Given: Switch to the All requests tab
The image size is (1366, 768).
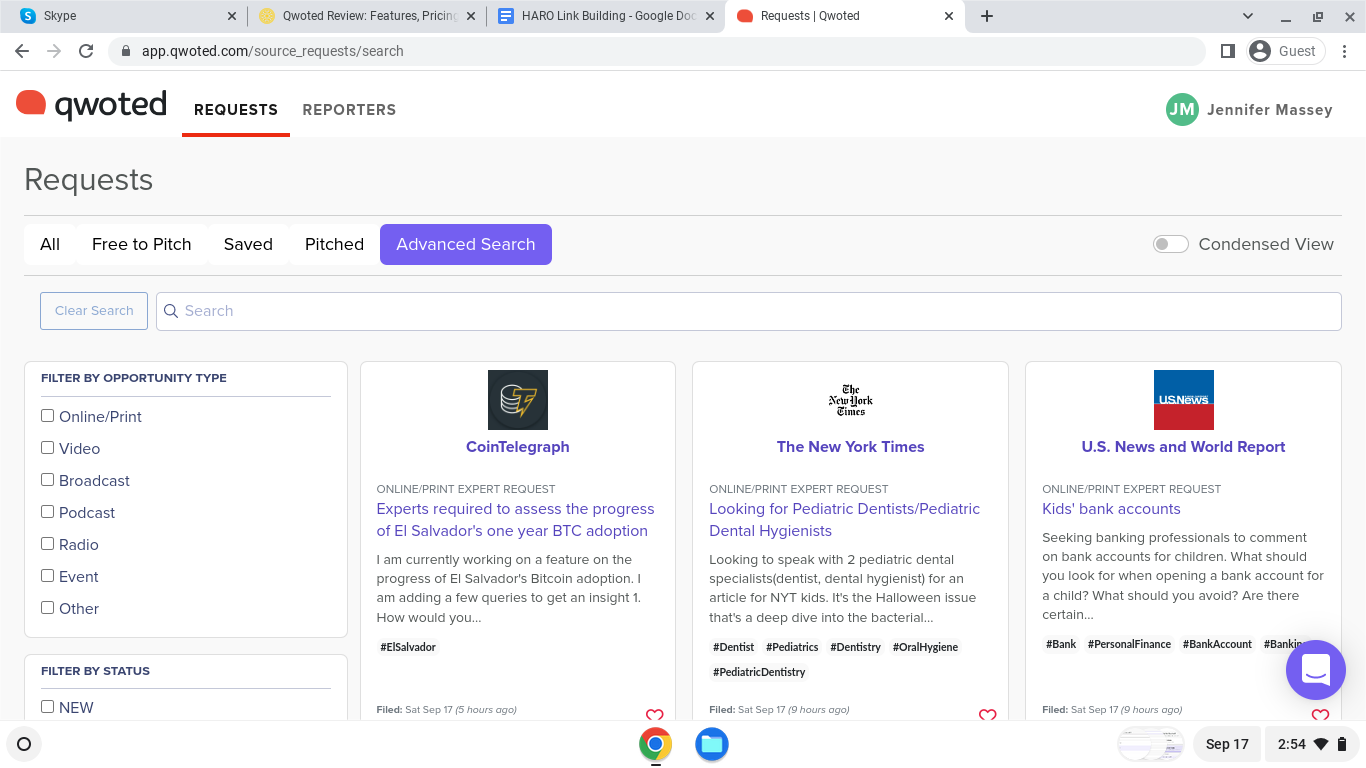Looking at the screenshot, I should (50, 244).
